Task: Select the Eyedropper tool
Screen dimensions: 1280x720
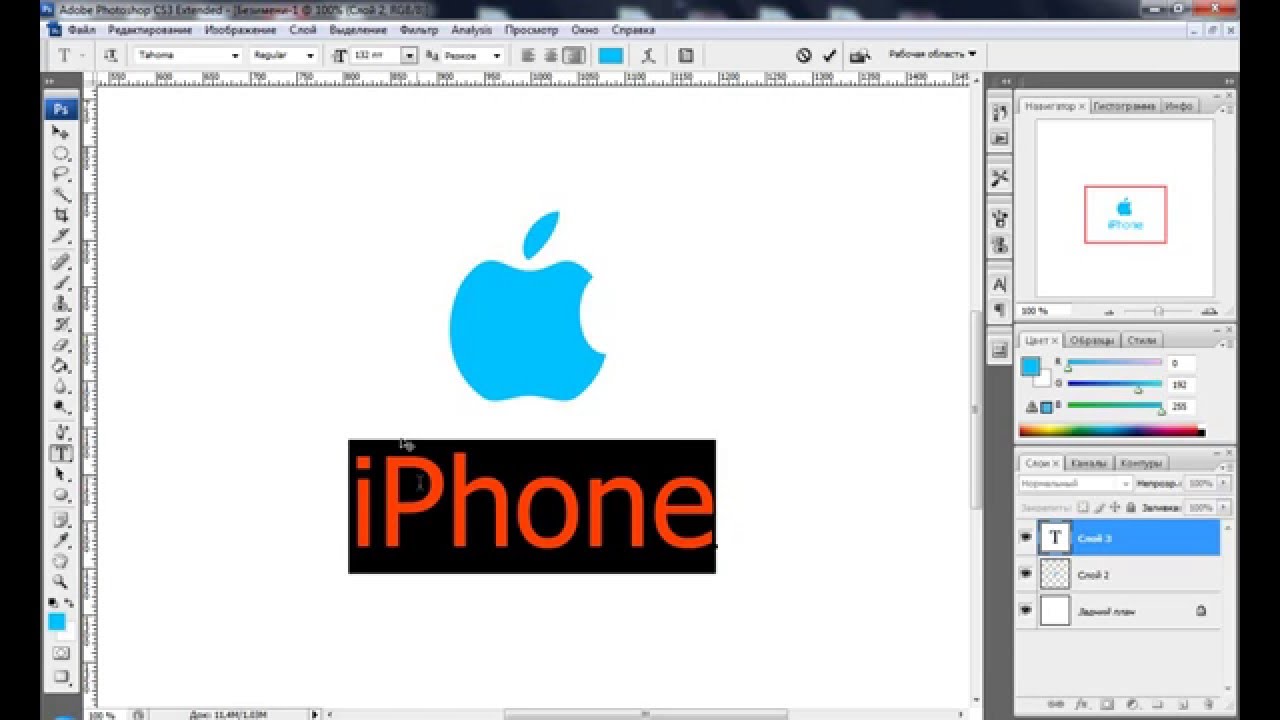Action: click(x=61, y=540)
